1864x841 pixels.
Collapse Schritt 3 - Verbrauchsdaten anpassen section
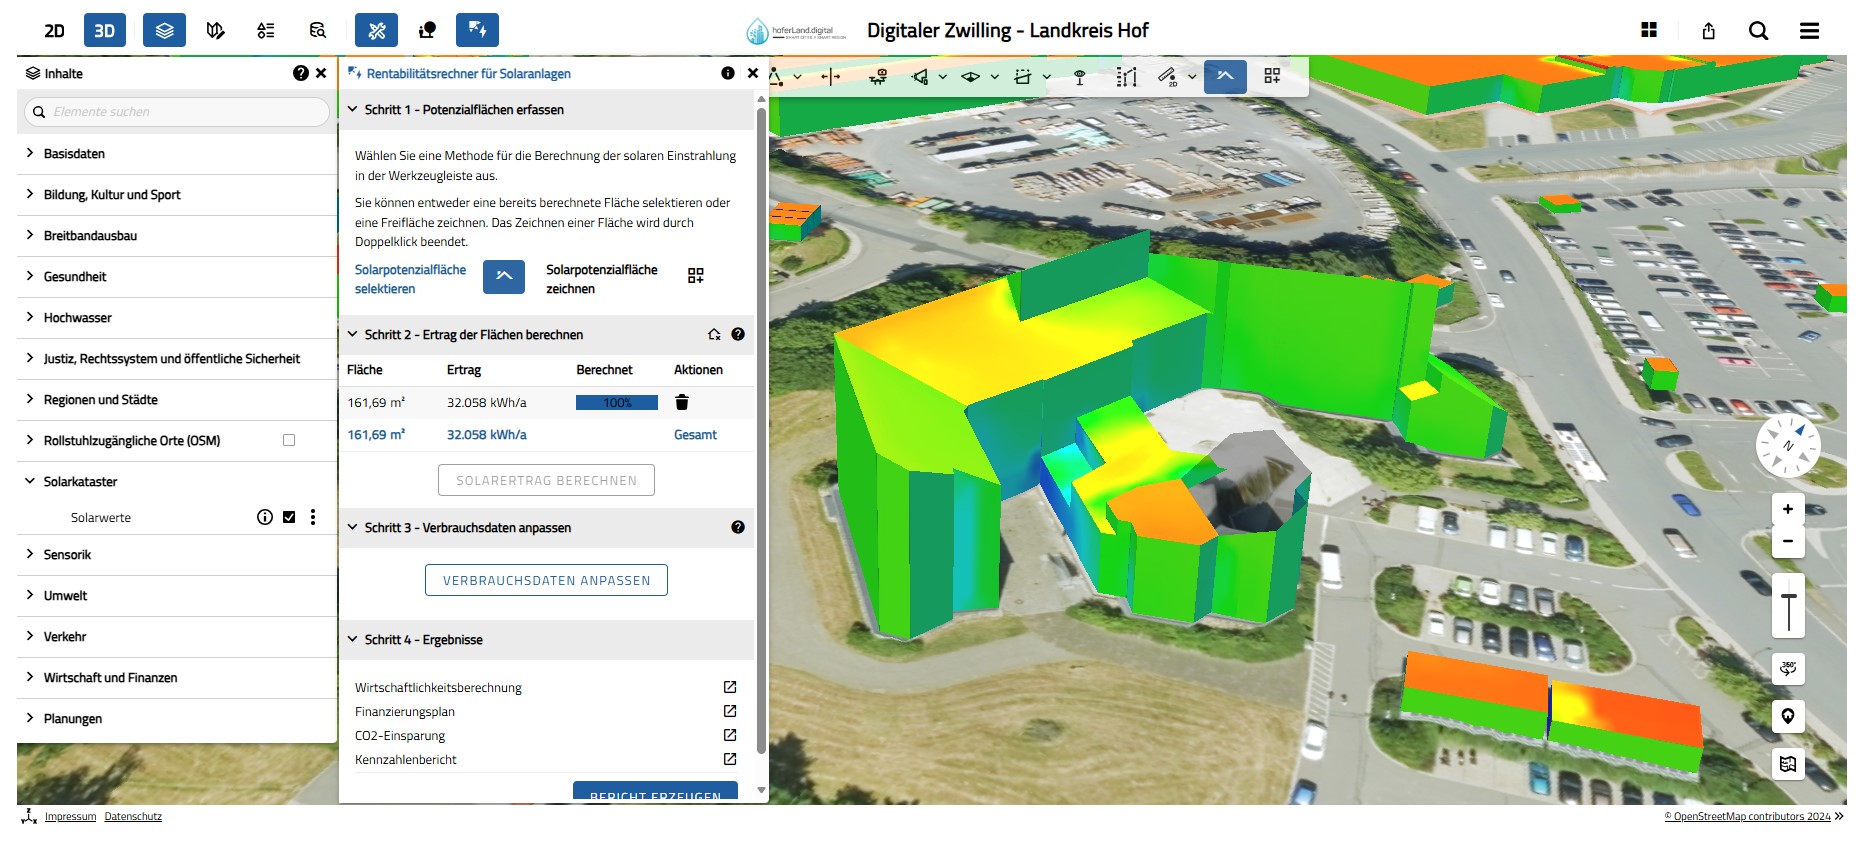[352, 527]
